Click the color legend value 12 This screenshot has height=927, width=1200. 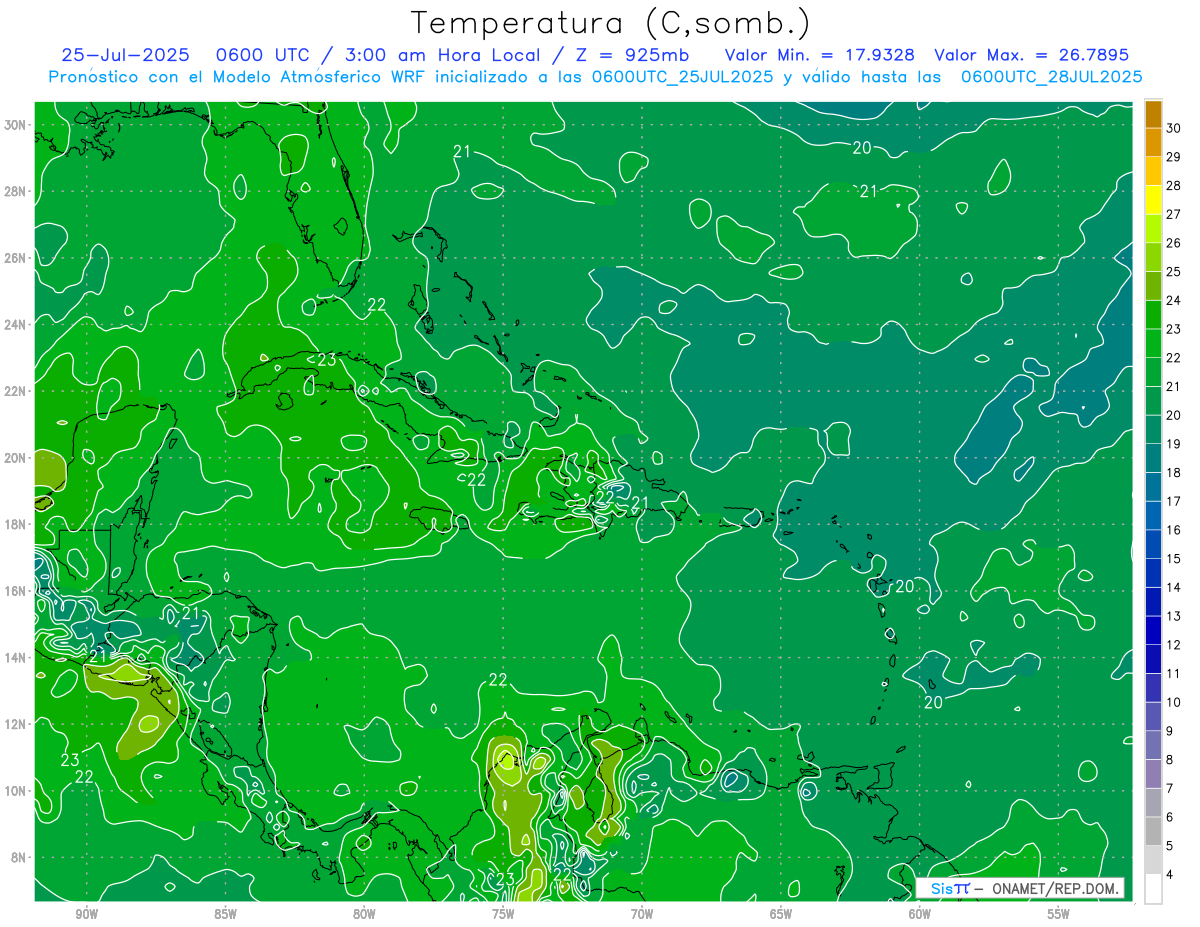point(1173,645)
